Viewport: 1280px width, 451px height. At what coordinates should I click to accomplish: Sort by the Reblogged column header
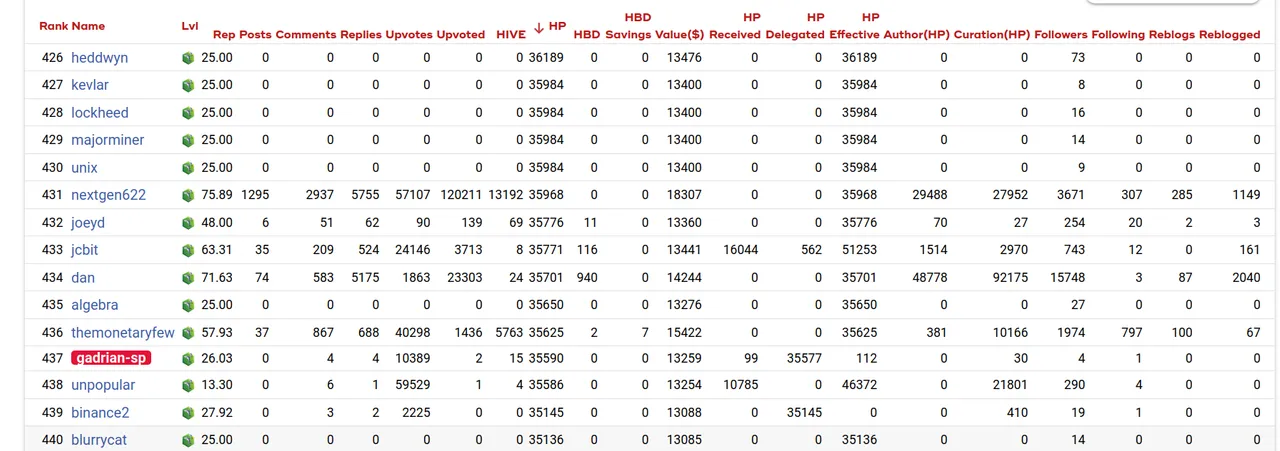coord(1229,34)
